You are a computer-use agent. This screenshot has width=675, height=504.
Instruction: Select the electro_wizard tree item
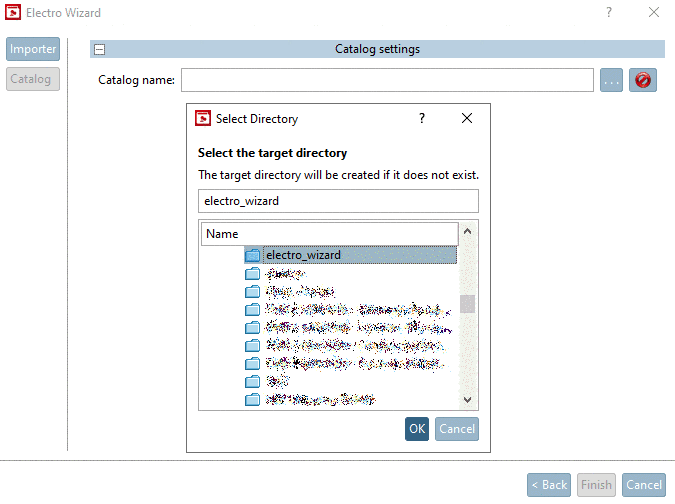pyautogui.click(x=303, y=255)
